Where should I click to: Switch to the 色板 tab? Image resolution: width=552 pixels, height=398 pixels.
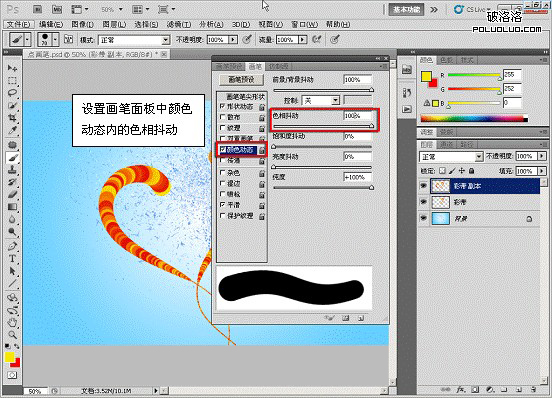tap(447, 61)
